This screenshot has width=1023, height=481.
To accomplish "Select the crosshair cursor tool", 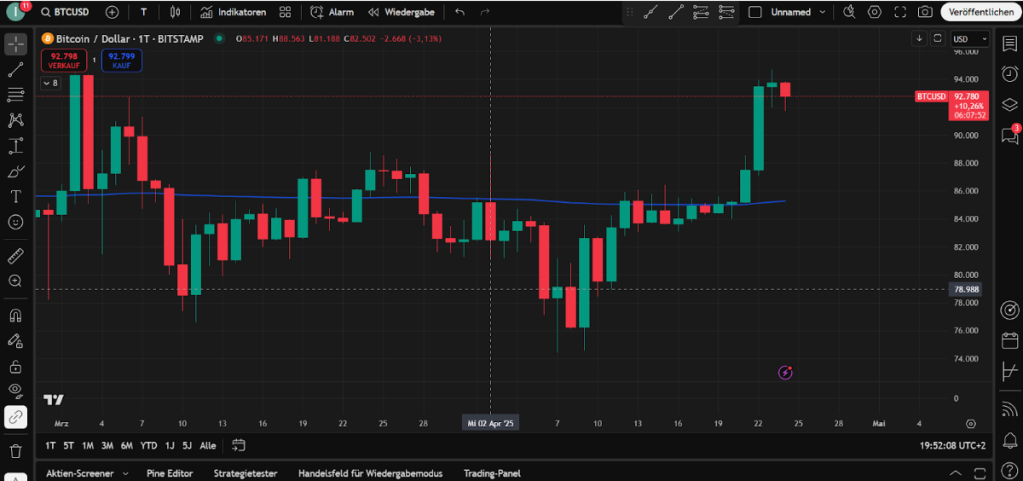I will (x=16, y=44).
